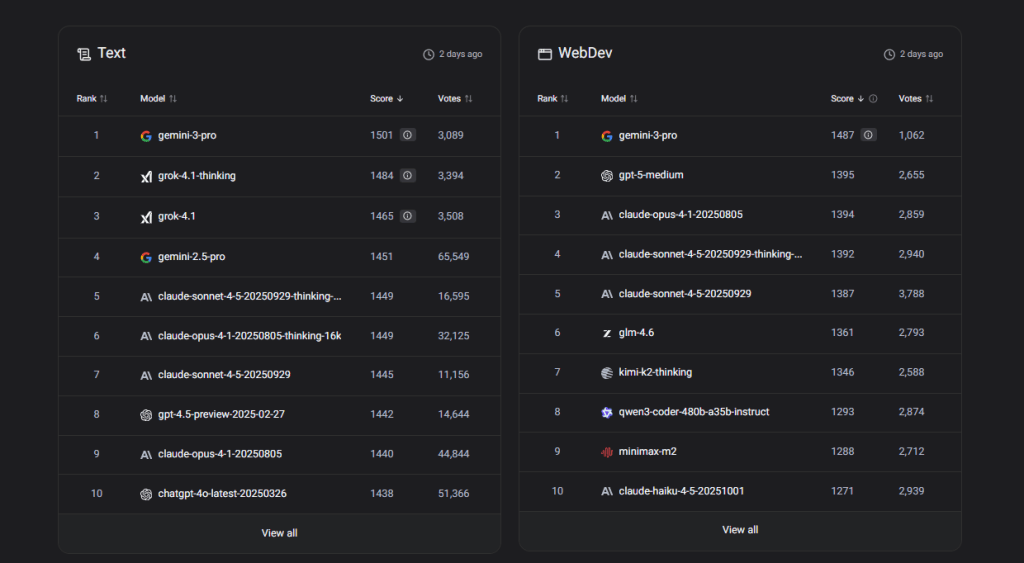Click info icon beside score 1501

point(408,135)
